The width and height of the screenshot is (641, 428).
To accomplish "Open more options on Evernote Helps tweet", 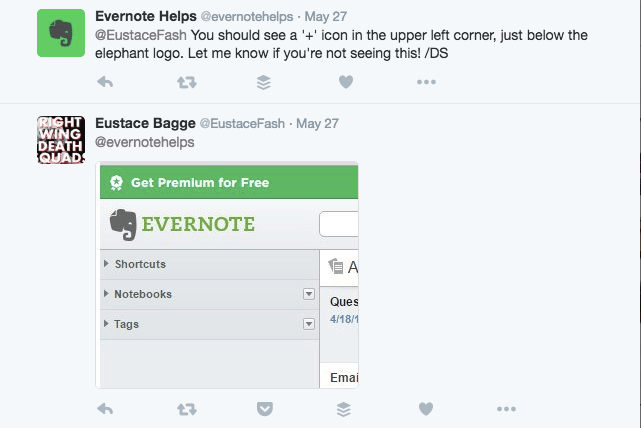I will click(x=426, y=82).
